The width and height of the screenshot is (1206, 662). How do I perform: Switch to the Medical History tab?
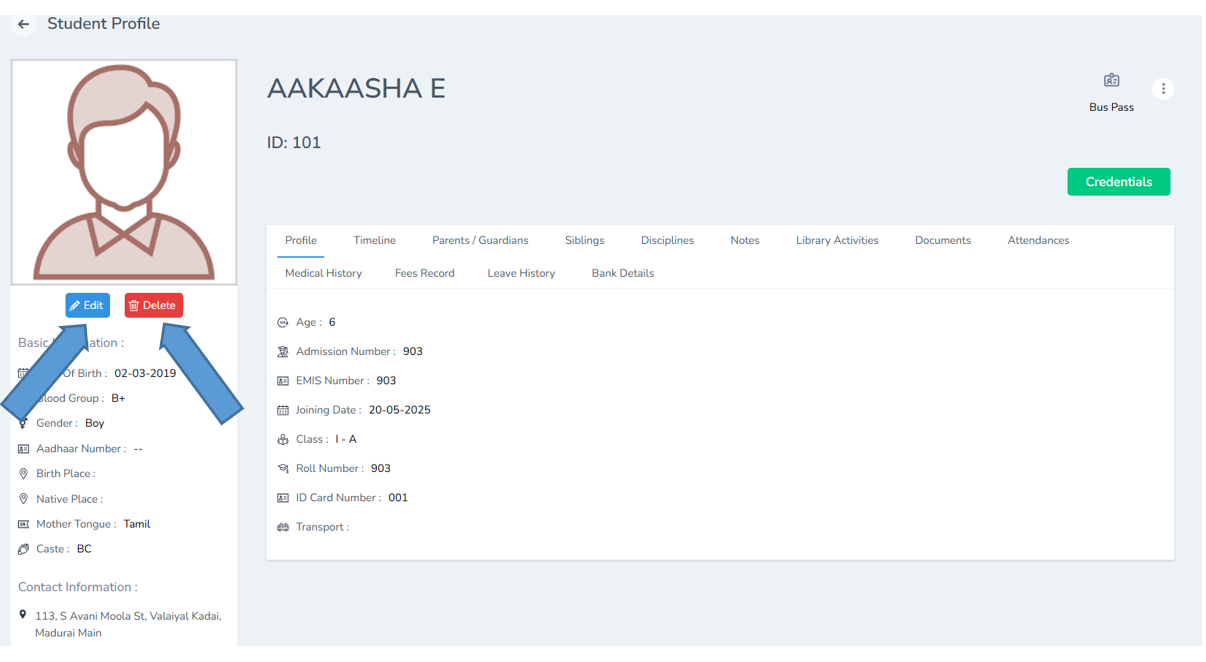tap(323, 272)
